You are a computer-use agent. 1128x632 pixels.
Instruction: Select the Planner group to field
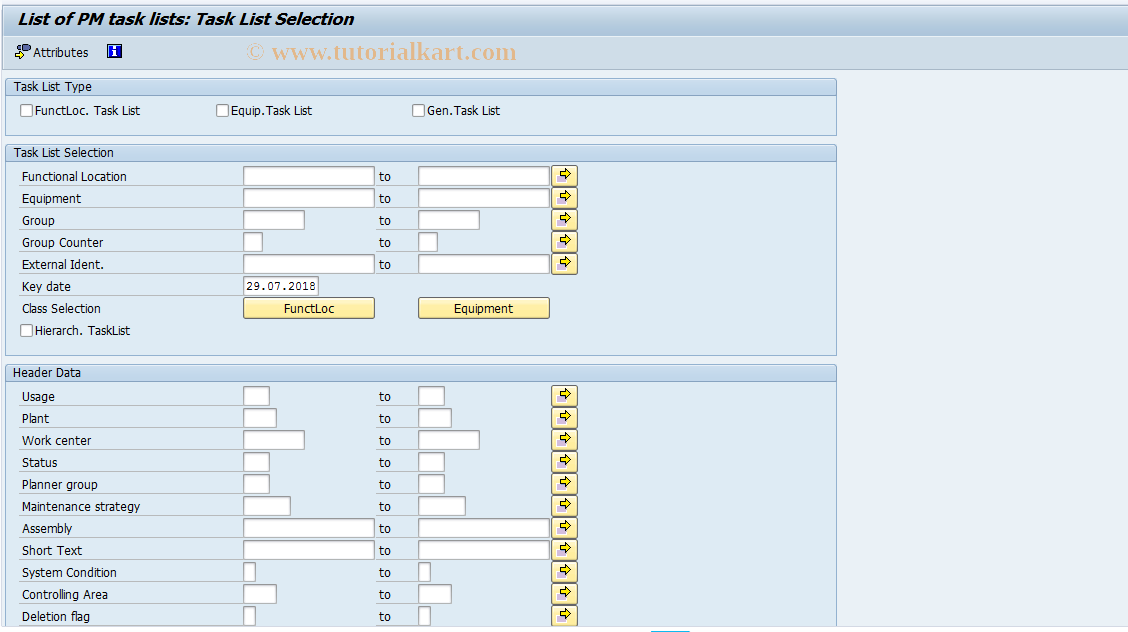pyautogui.click(x=431, y=484)
